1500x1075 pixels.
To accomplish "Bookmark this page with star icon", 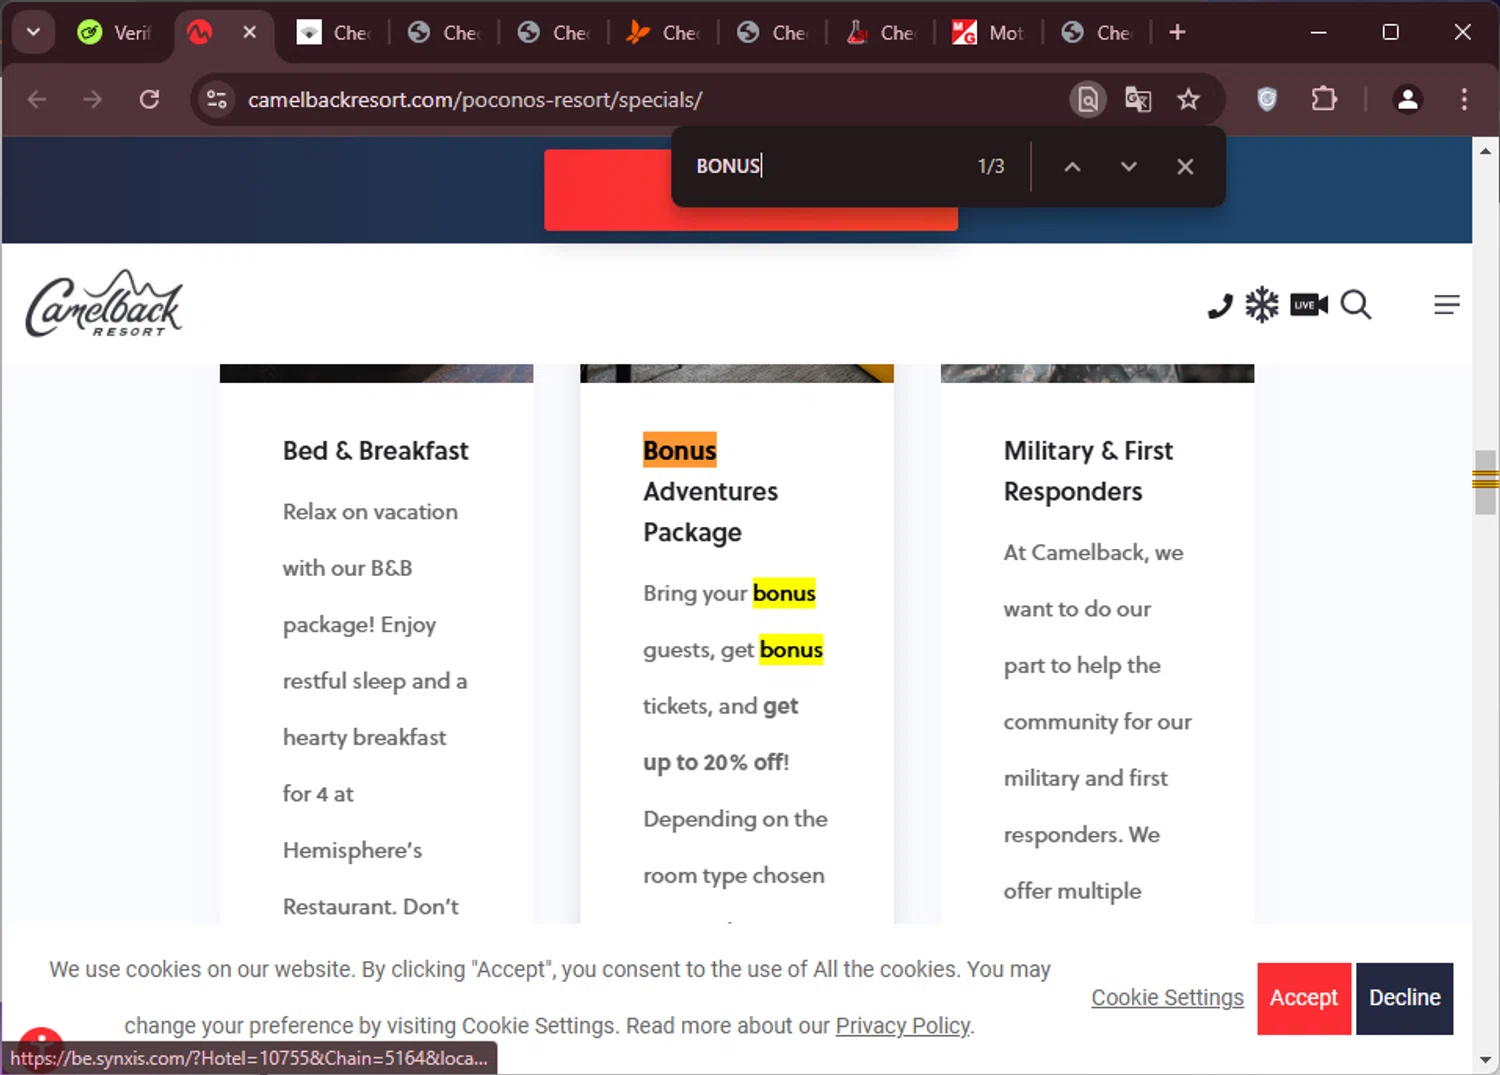I will click(1188, 99).
